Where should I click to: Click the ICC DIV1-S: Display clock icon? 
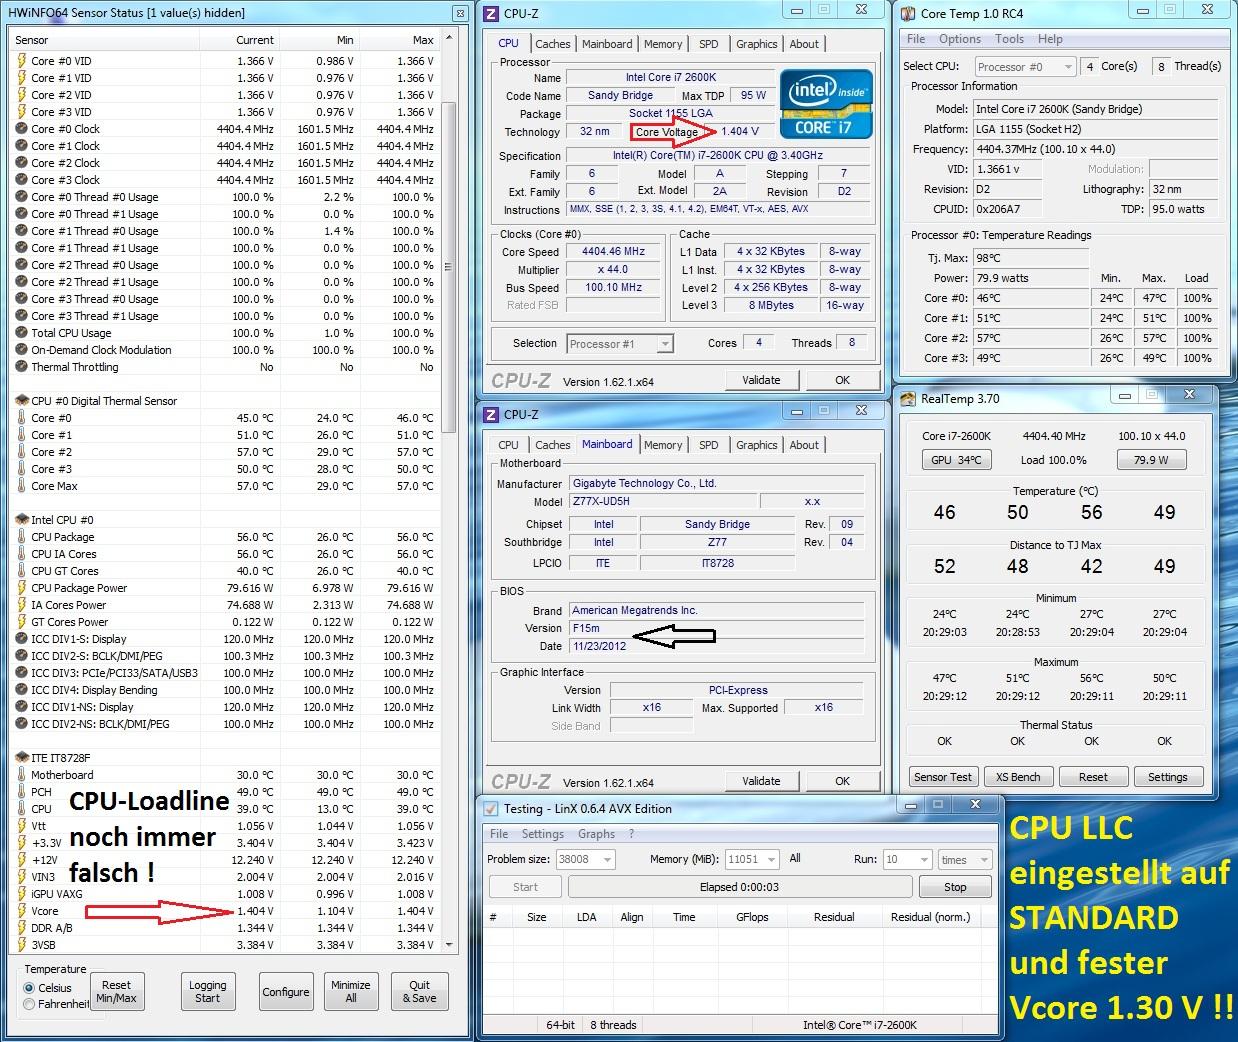coord(21,638)
